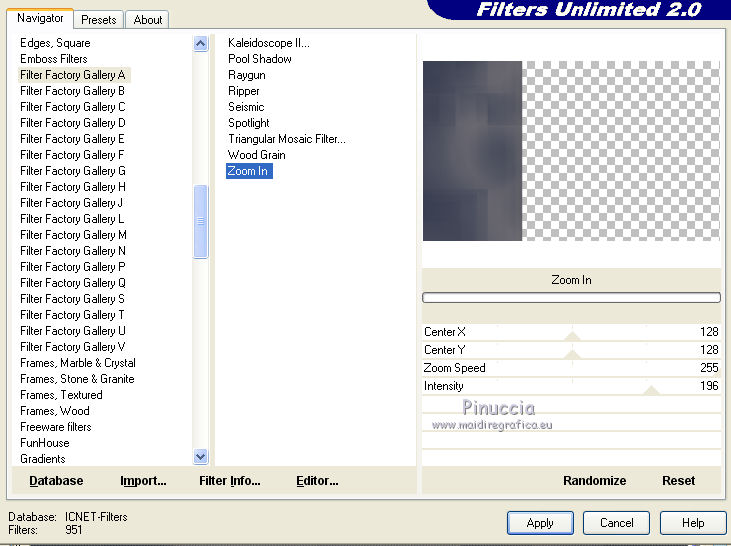Click the Apply button
This screenshot has height=546, width=731.
540,523
